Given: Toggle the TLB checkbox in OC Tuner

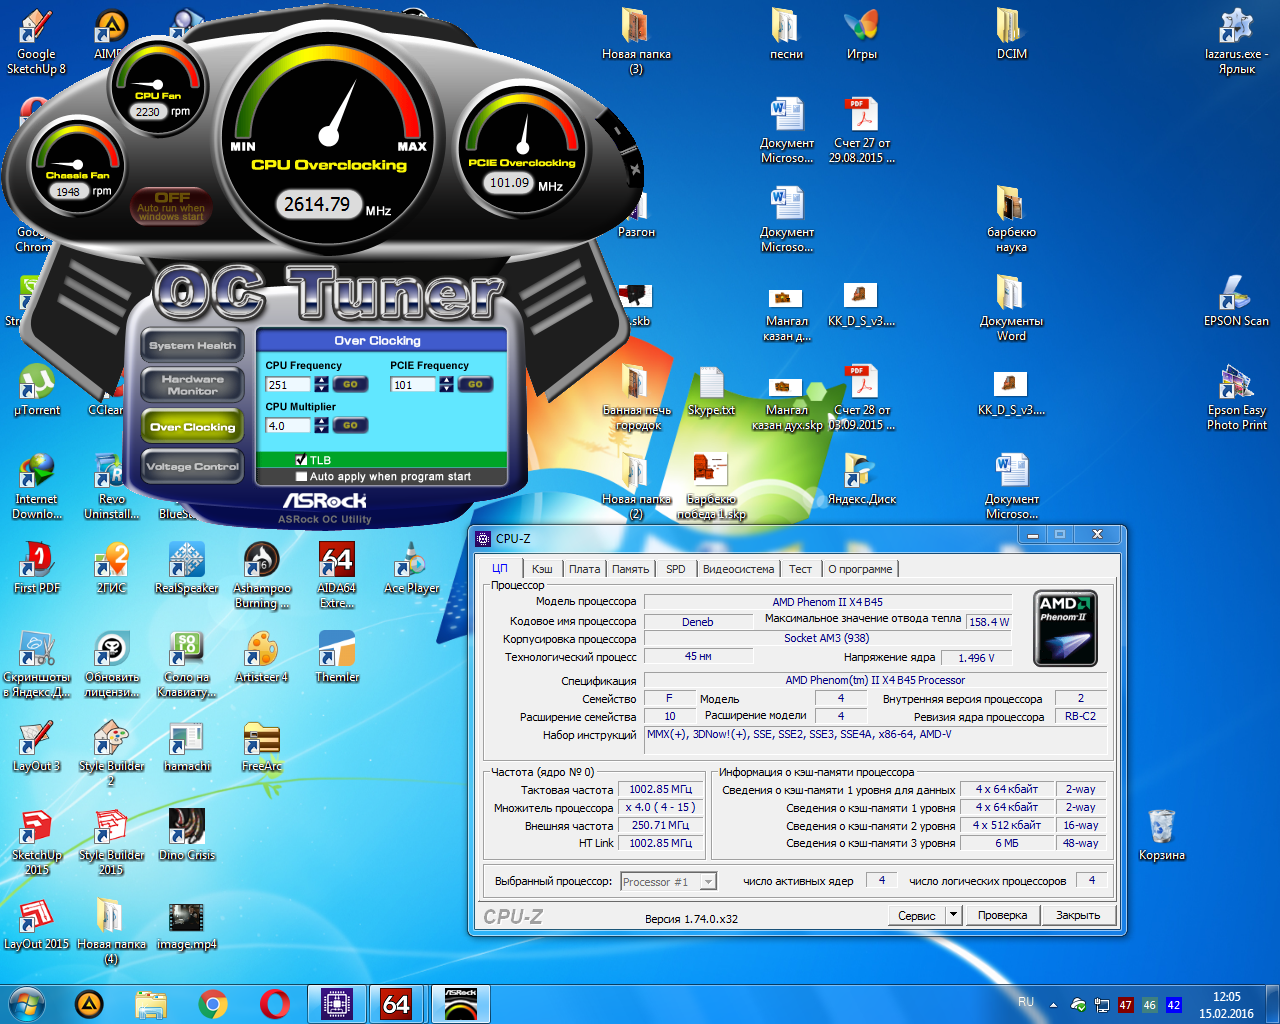Looking at the screenshot, I should click(x=301, y=460).
